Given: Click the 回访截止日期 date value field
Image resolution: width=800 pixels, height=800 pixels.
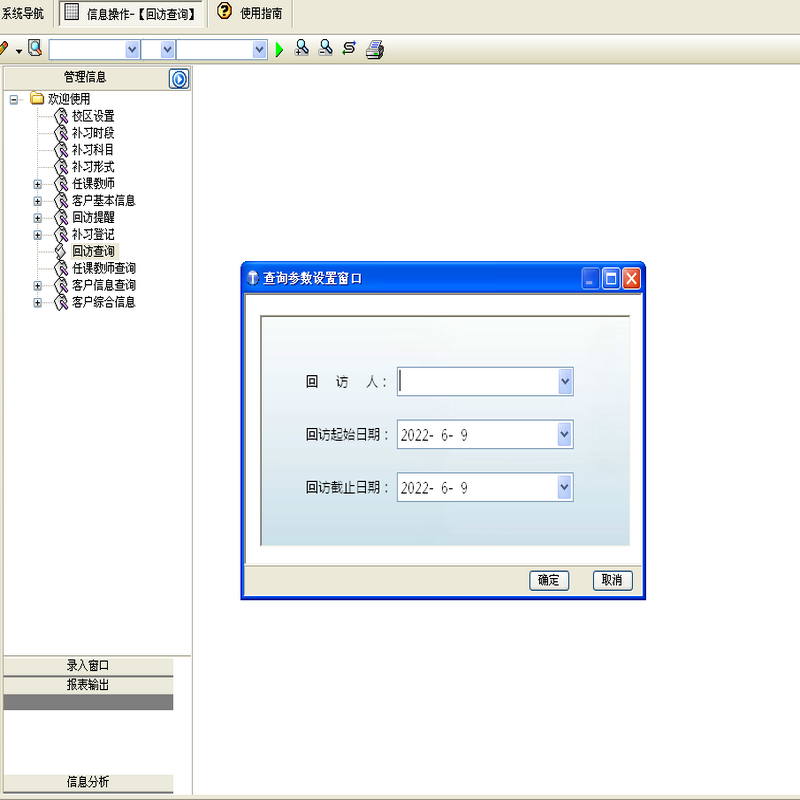Looking at the screenshot, I should (x=478, y=487).
